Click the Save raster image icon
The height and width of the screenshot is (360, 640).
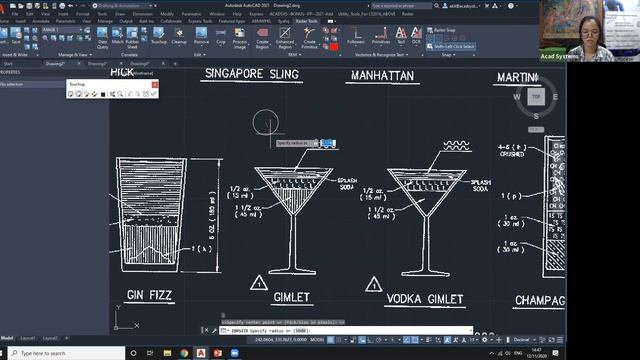pos(16,36)
